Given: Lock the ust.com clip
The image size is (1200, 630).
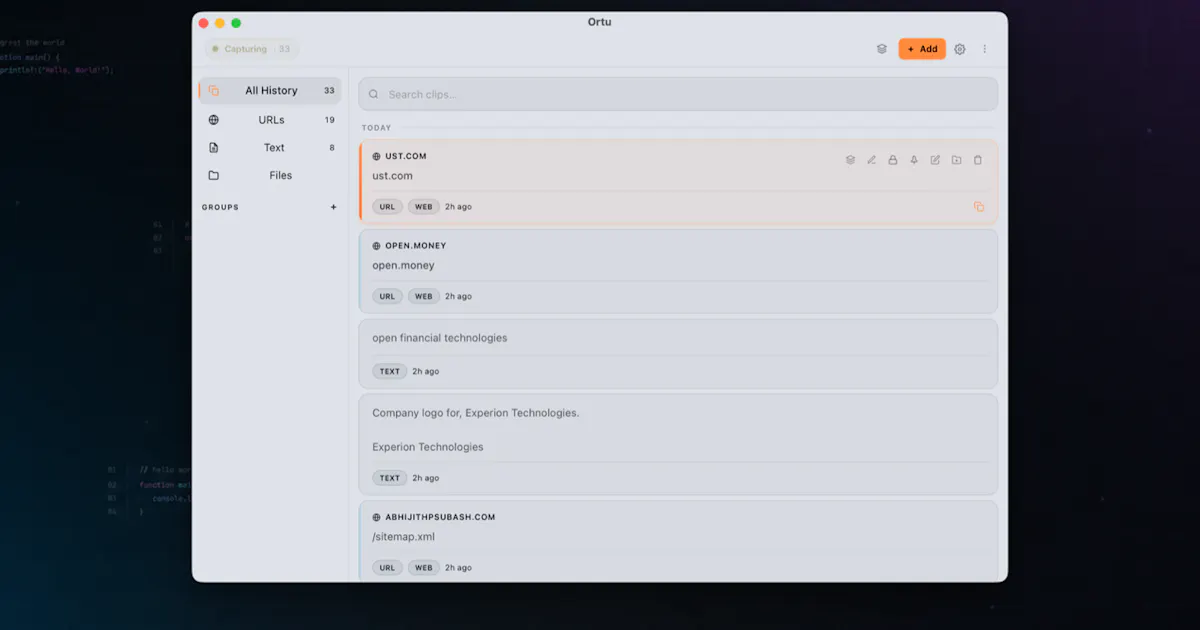Looking at the screenshot, I should pos(893,160).
